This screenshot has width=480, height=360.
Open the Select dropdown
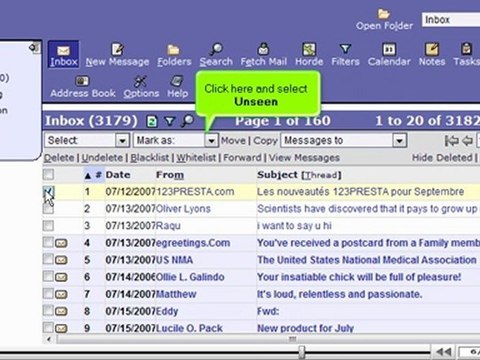click(87, 140)
